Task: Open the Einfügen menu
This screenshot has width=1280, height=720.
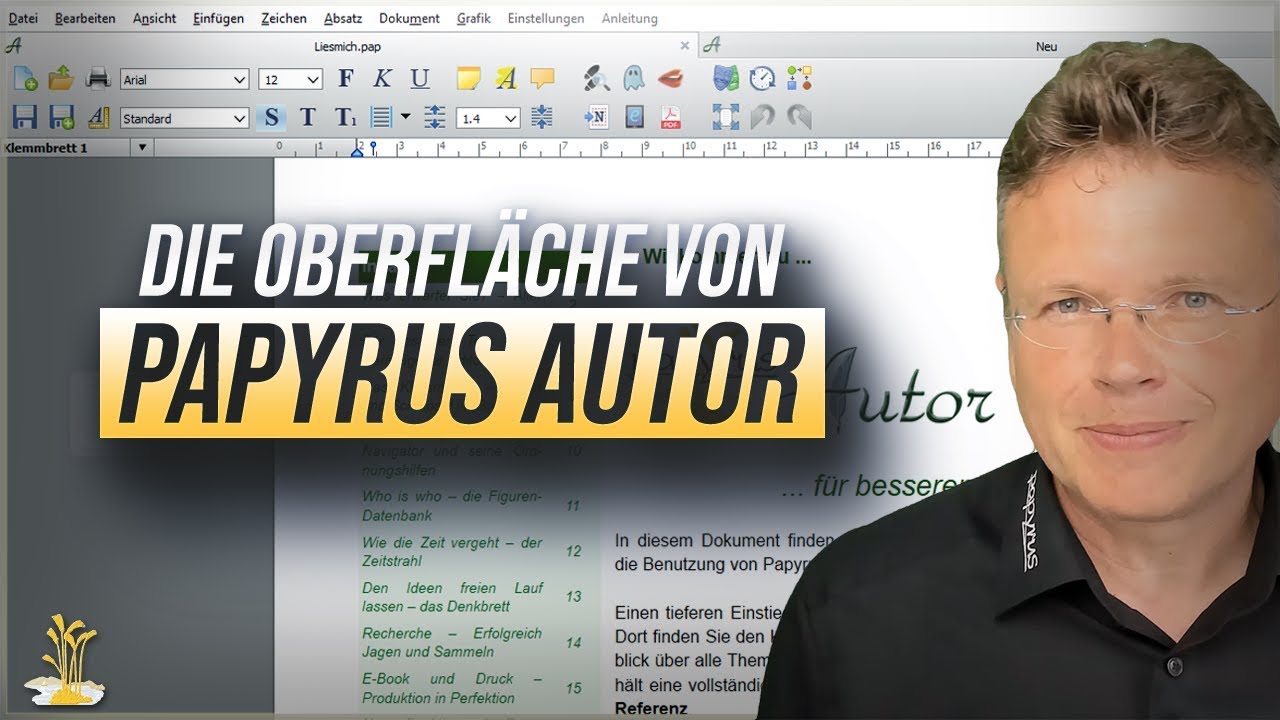Action: click(x=218, y=18)
